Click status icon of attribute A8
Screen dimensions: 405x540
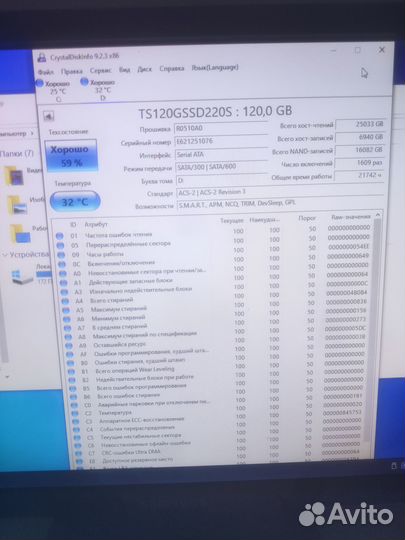(x=69, y=337)
